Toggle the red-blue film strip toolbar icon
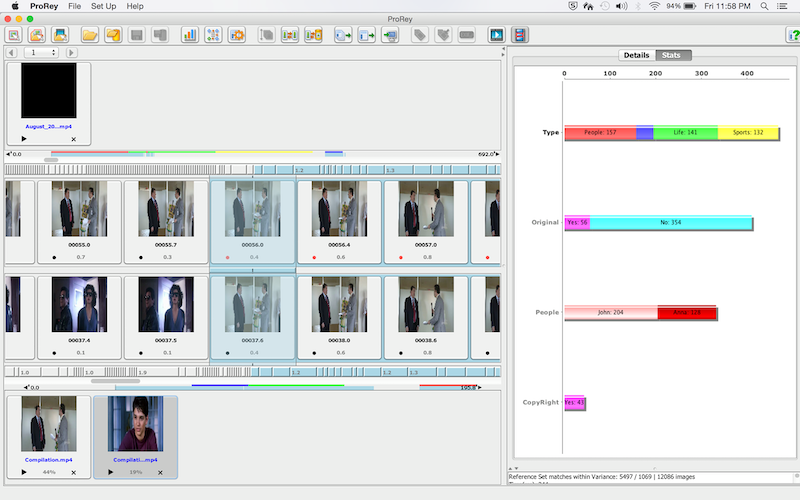The image size is (800, 500). [519, 35]
